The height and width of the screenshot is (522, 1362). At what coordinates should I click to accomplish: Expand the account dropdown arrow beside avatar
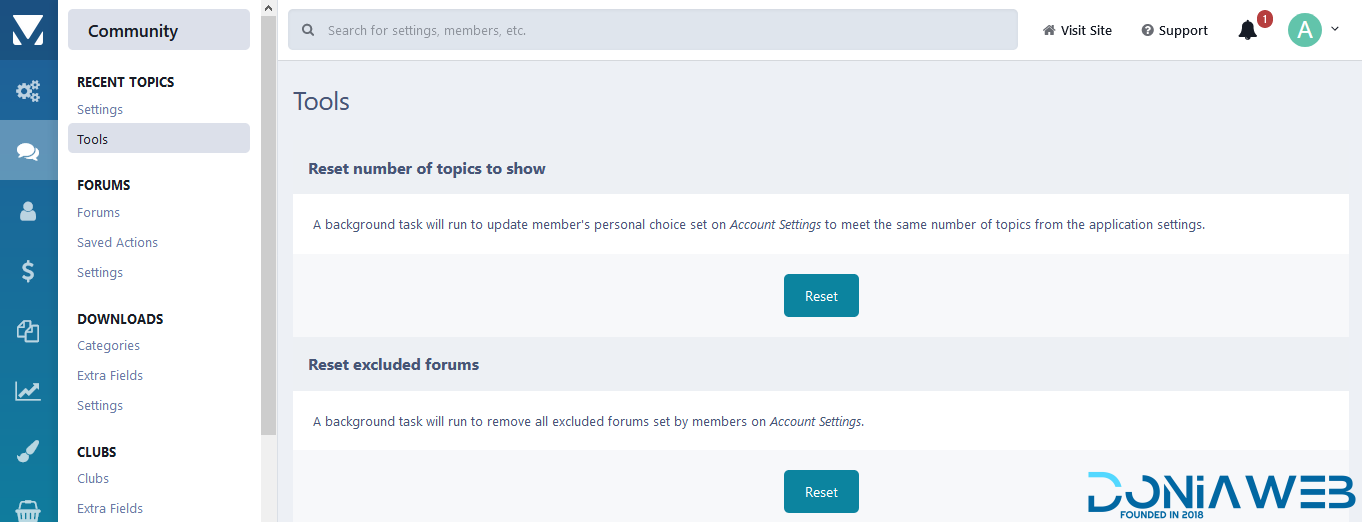(x=1335, y=30)
